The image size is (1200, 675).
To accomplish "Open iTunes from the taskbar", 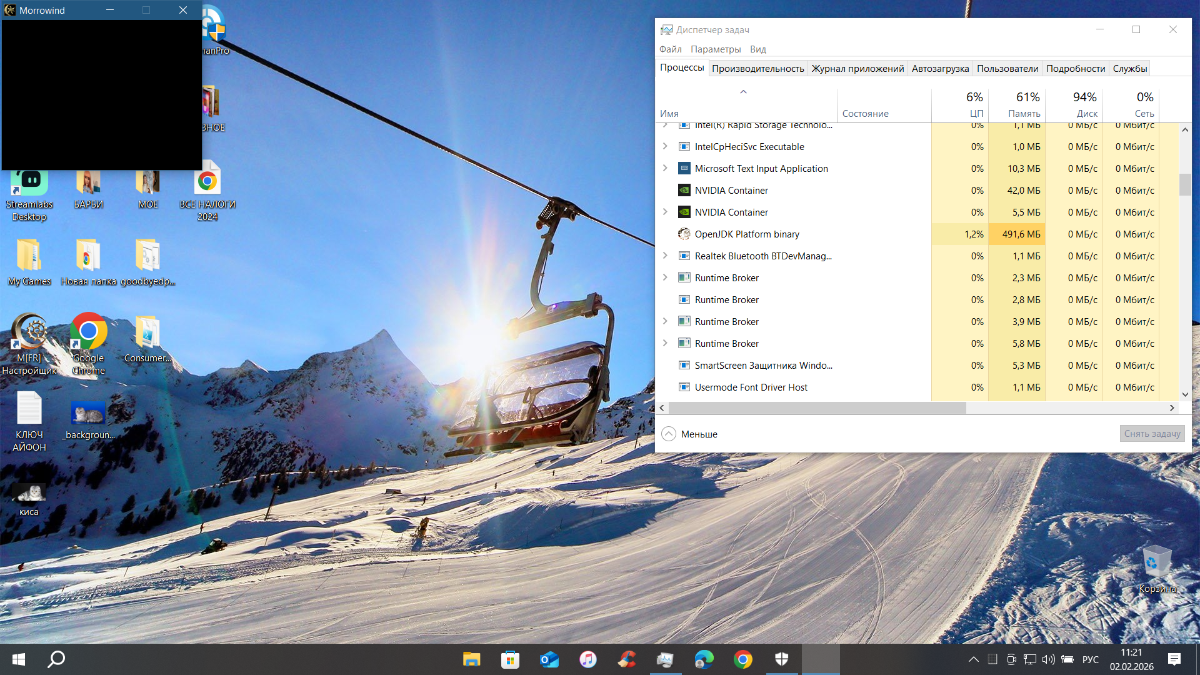I will [588, 659].
